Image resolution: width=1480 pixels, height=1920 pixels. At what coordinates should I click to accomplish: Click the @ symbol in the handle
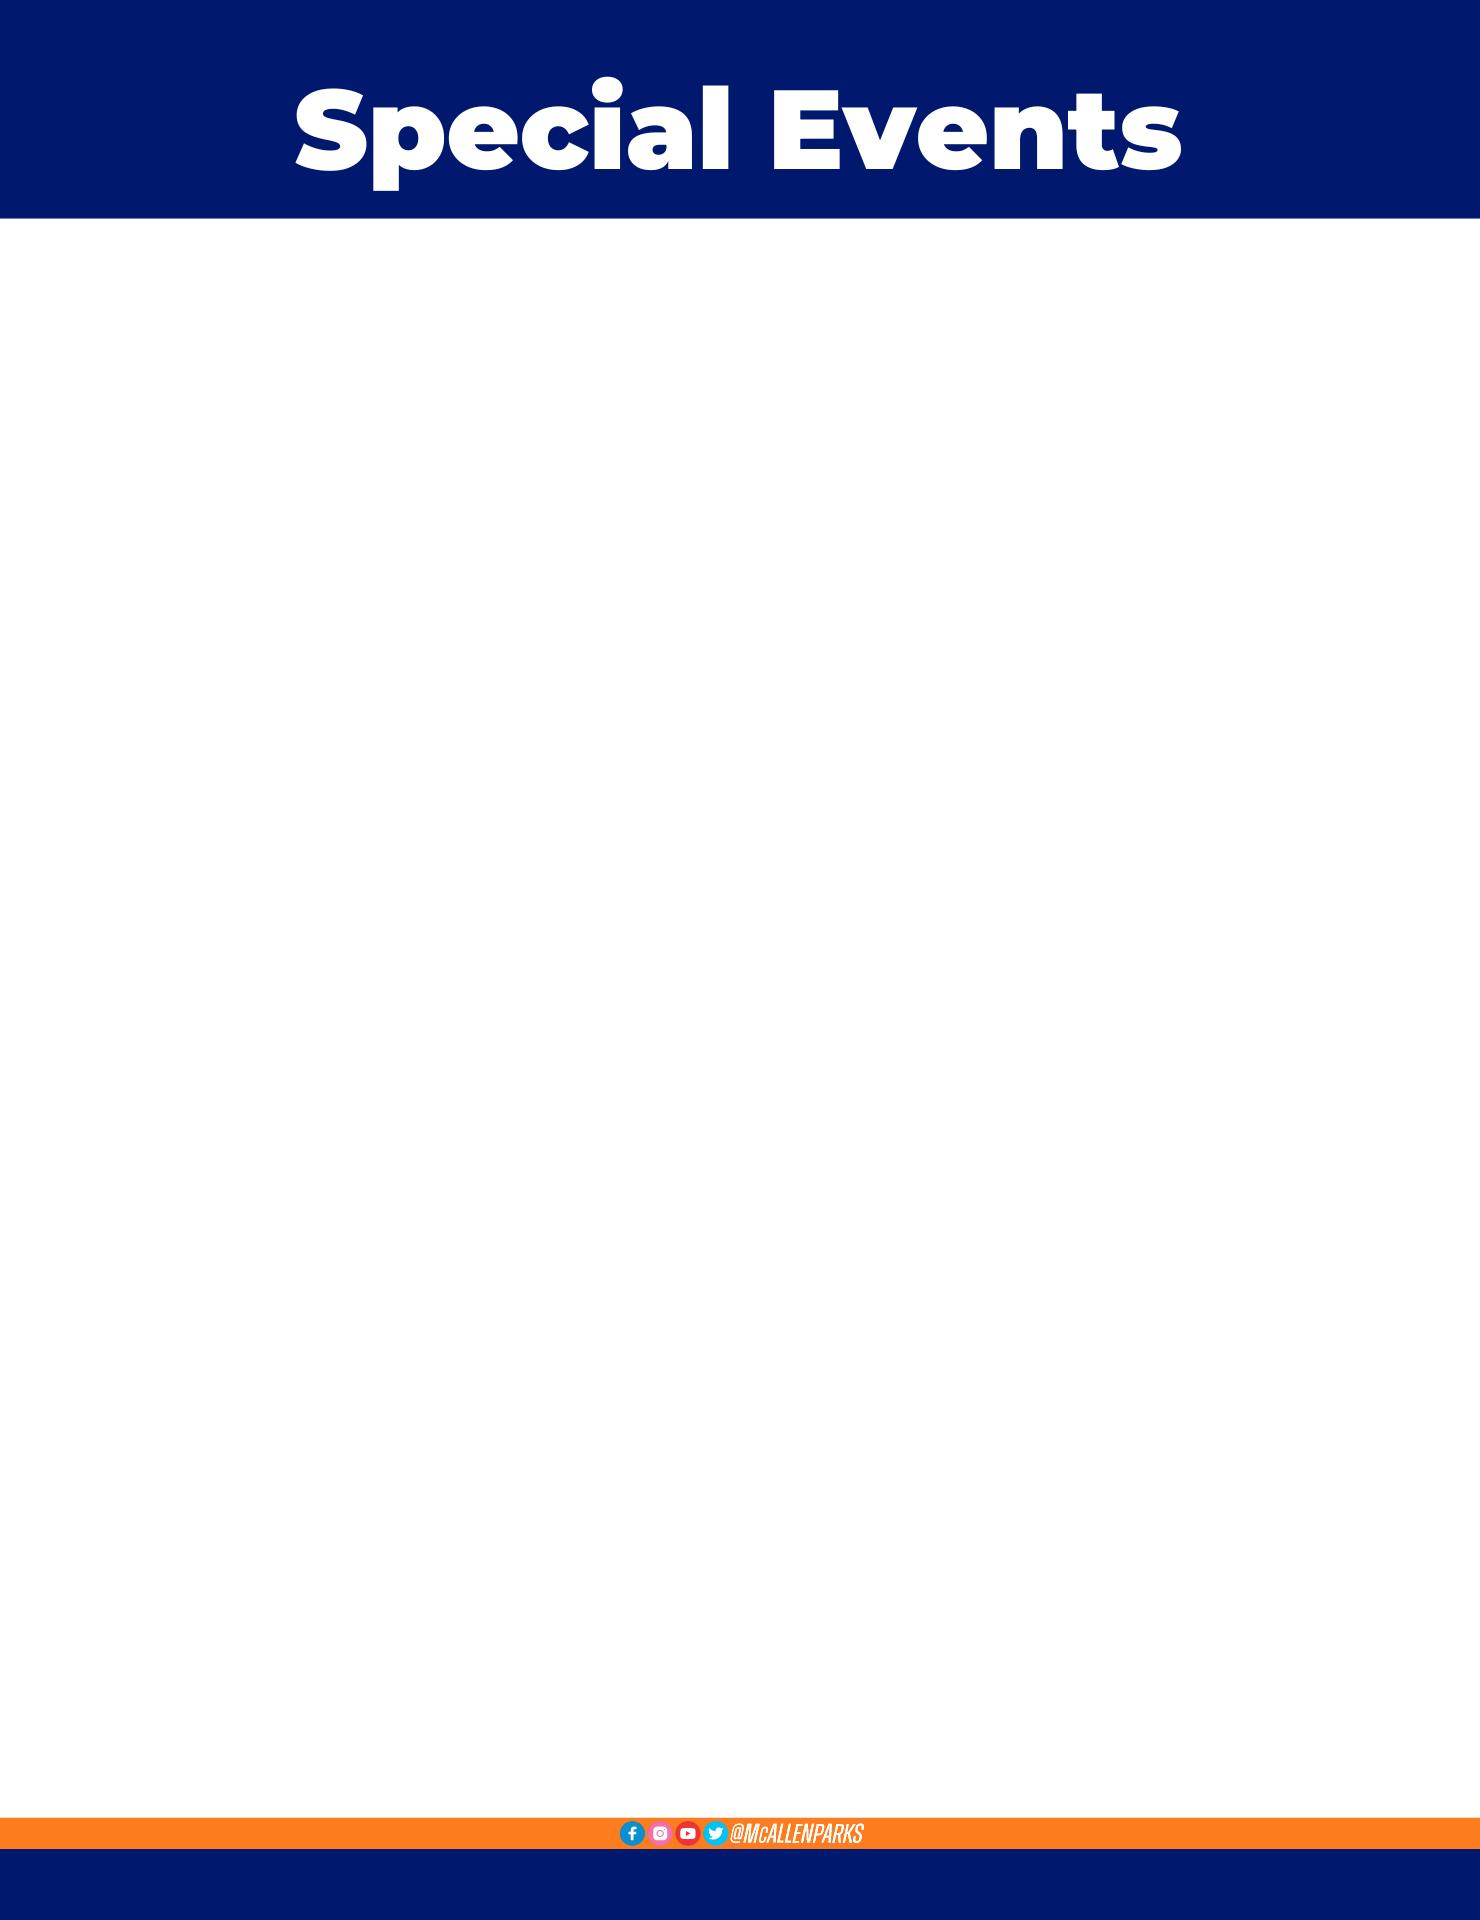click(737, 1833)
